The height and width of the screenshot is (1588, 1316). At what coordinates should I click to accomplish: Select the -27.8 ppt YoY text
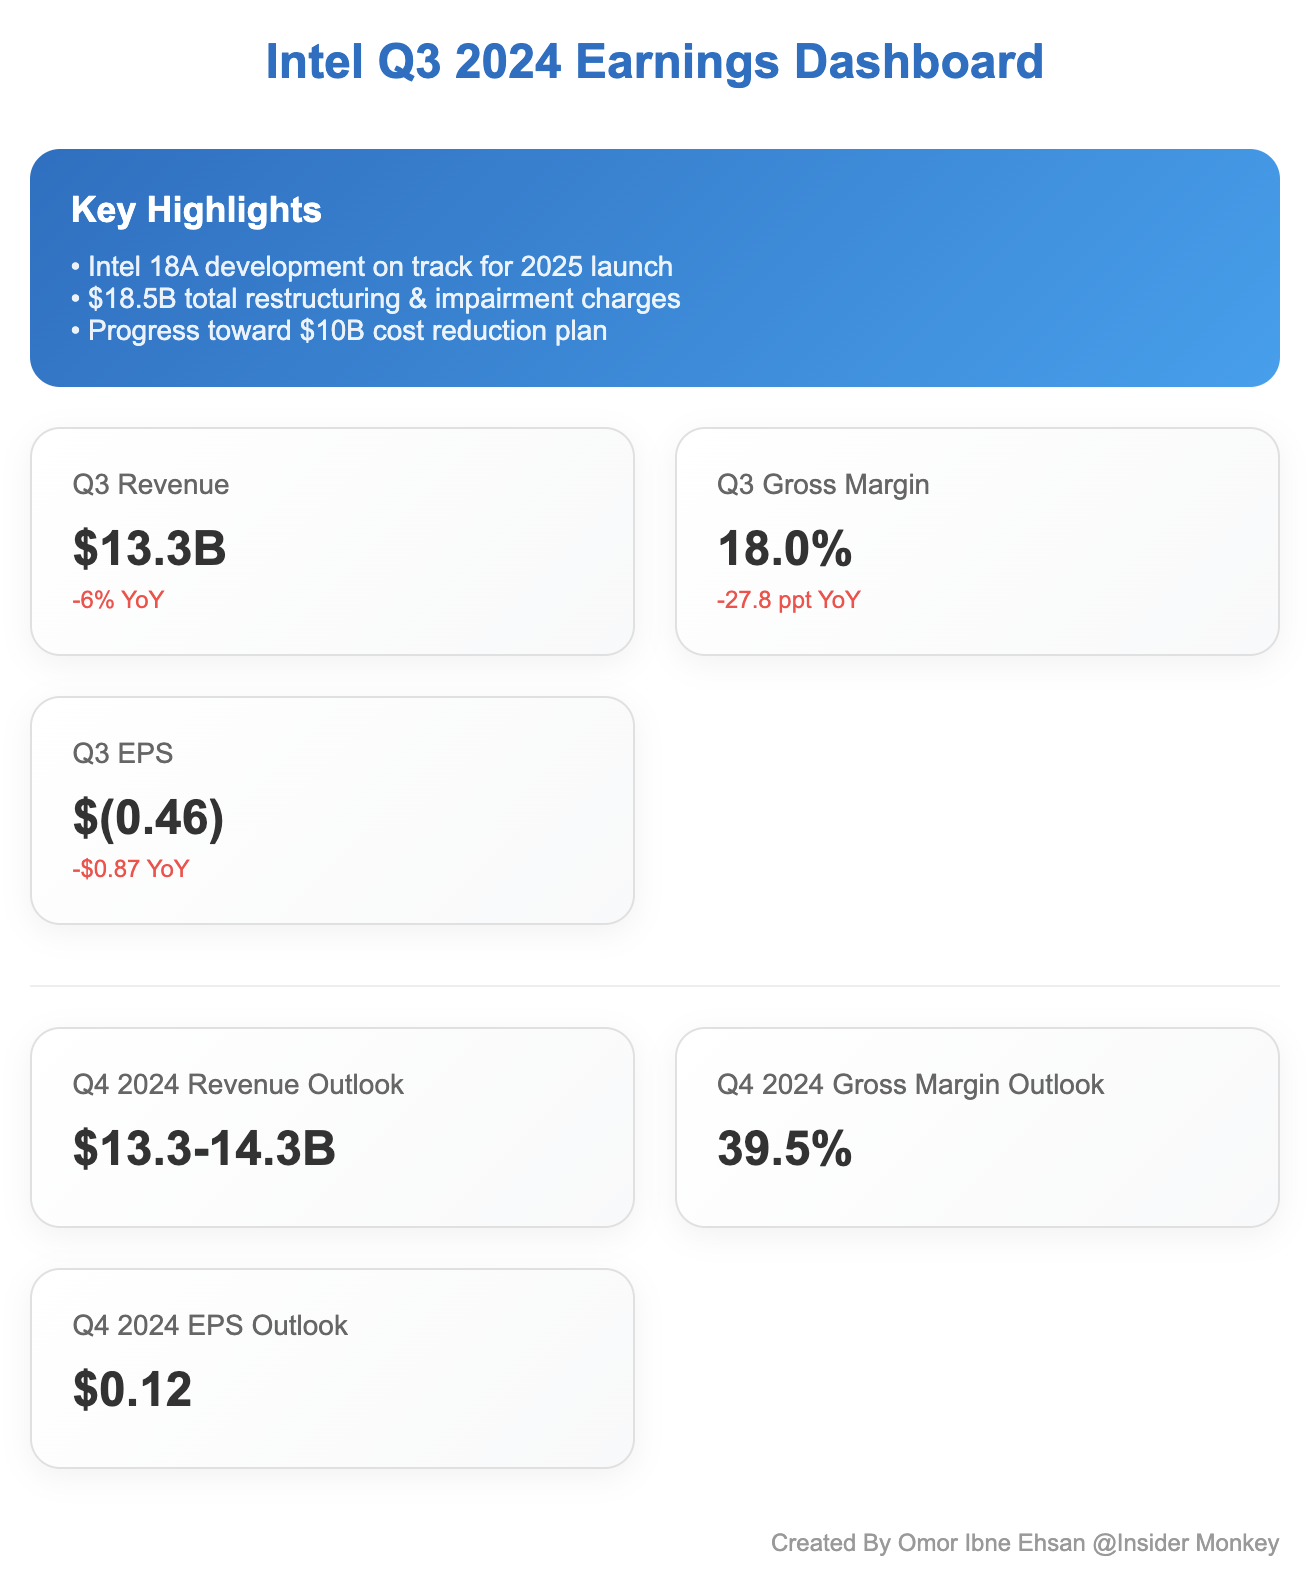pyautogui.click(x=789, y=600)
